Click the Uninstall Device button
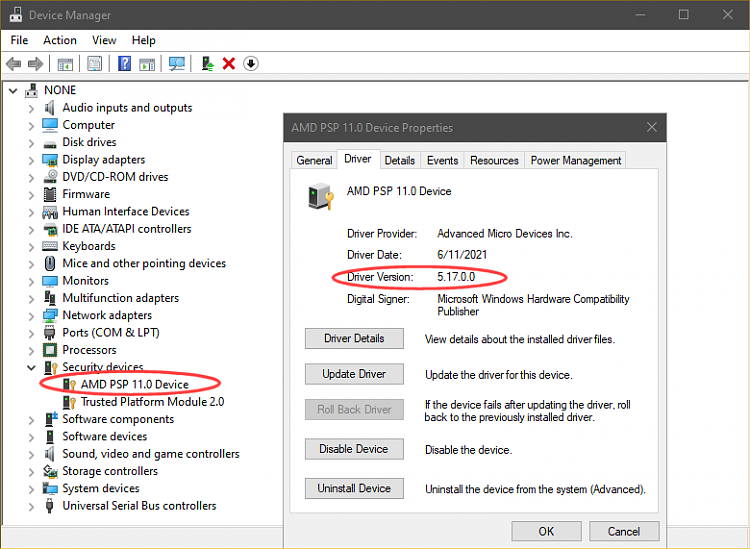Image resolution: width=750 pixels, height=549 pixels. pyautogui.click(x=354, y=488)
